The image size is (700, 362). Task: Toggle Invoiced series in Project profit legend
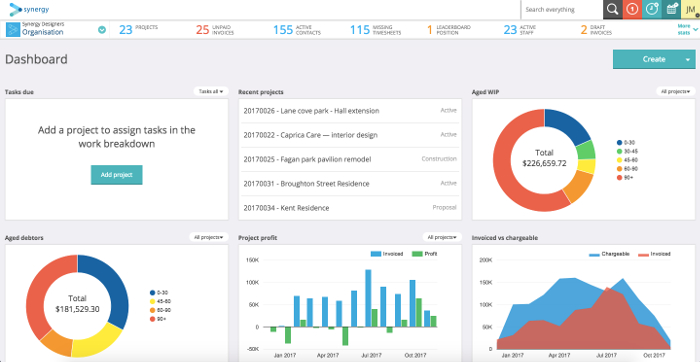[x=388, y=254]
